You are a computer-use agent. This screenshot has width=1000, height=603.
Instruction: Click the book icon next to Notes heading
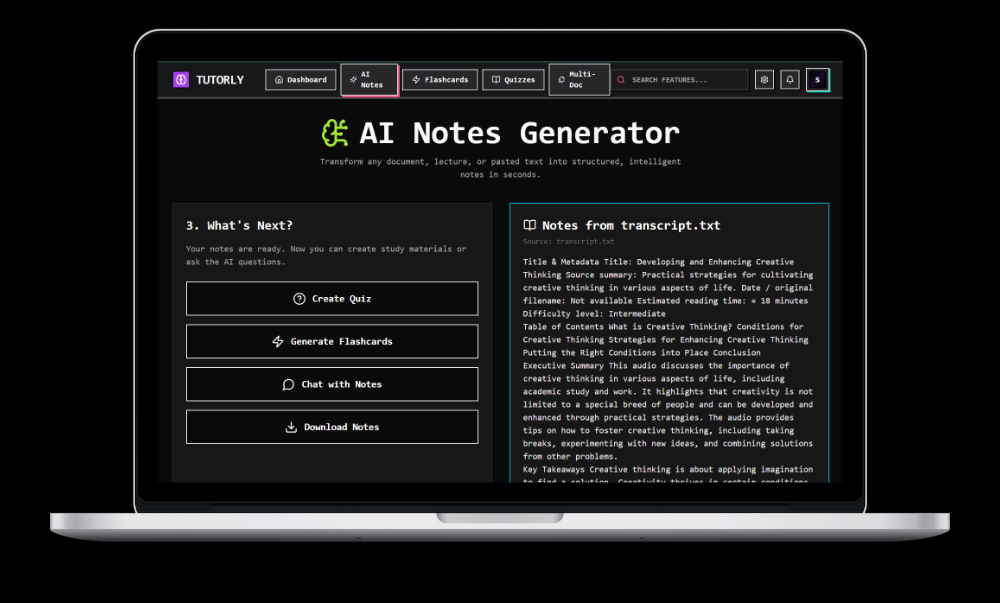[530, 226]
